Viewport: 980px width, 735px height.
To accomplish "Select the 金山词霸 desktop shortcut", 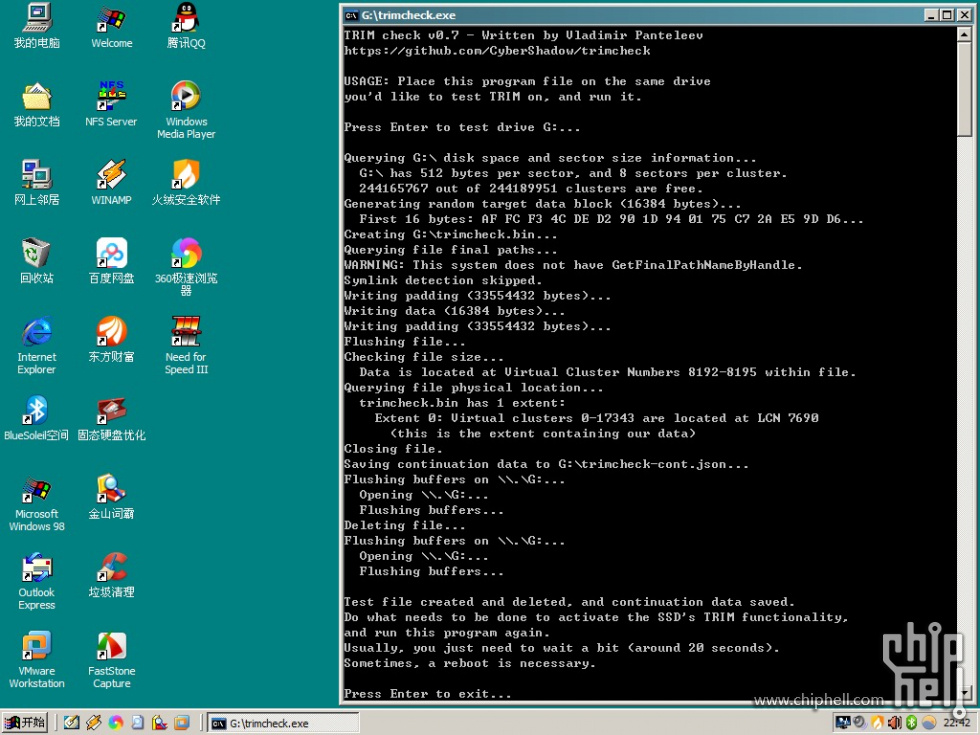I will pyautogui.click(x=111, y=497).
